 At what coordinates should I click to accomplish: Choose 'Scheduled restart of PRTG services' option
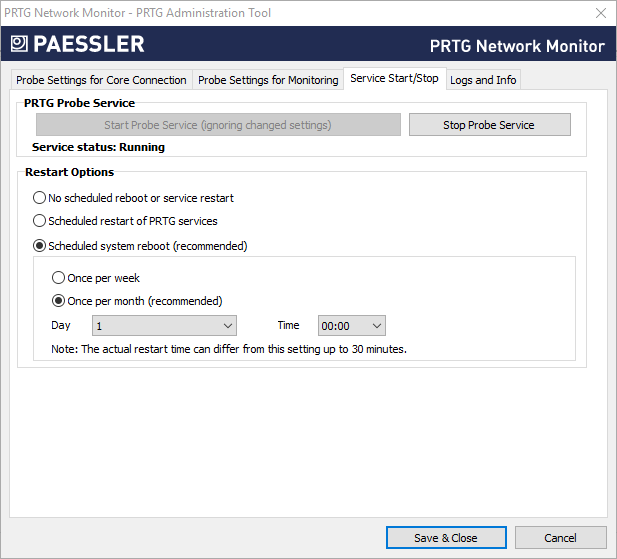click(x=40, y=221)
